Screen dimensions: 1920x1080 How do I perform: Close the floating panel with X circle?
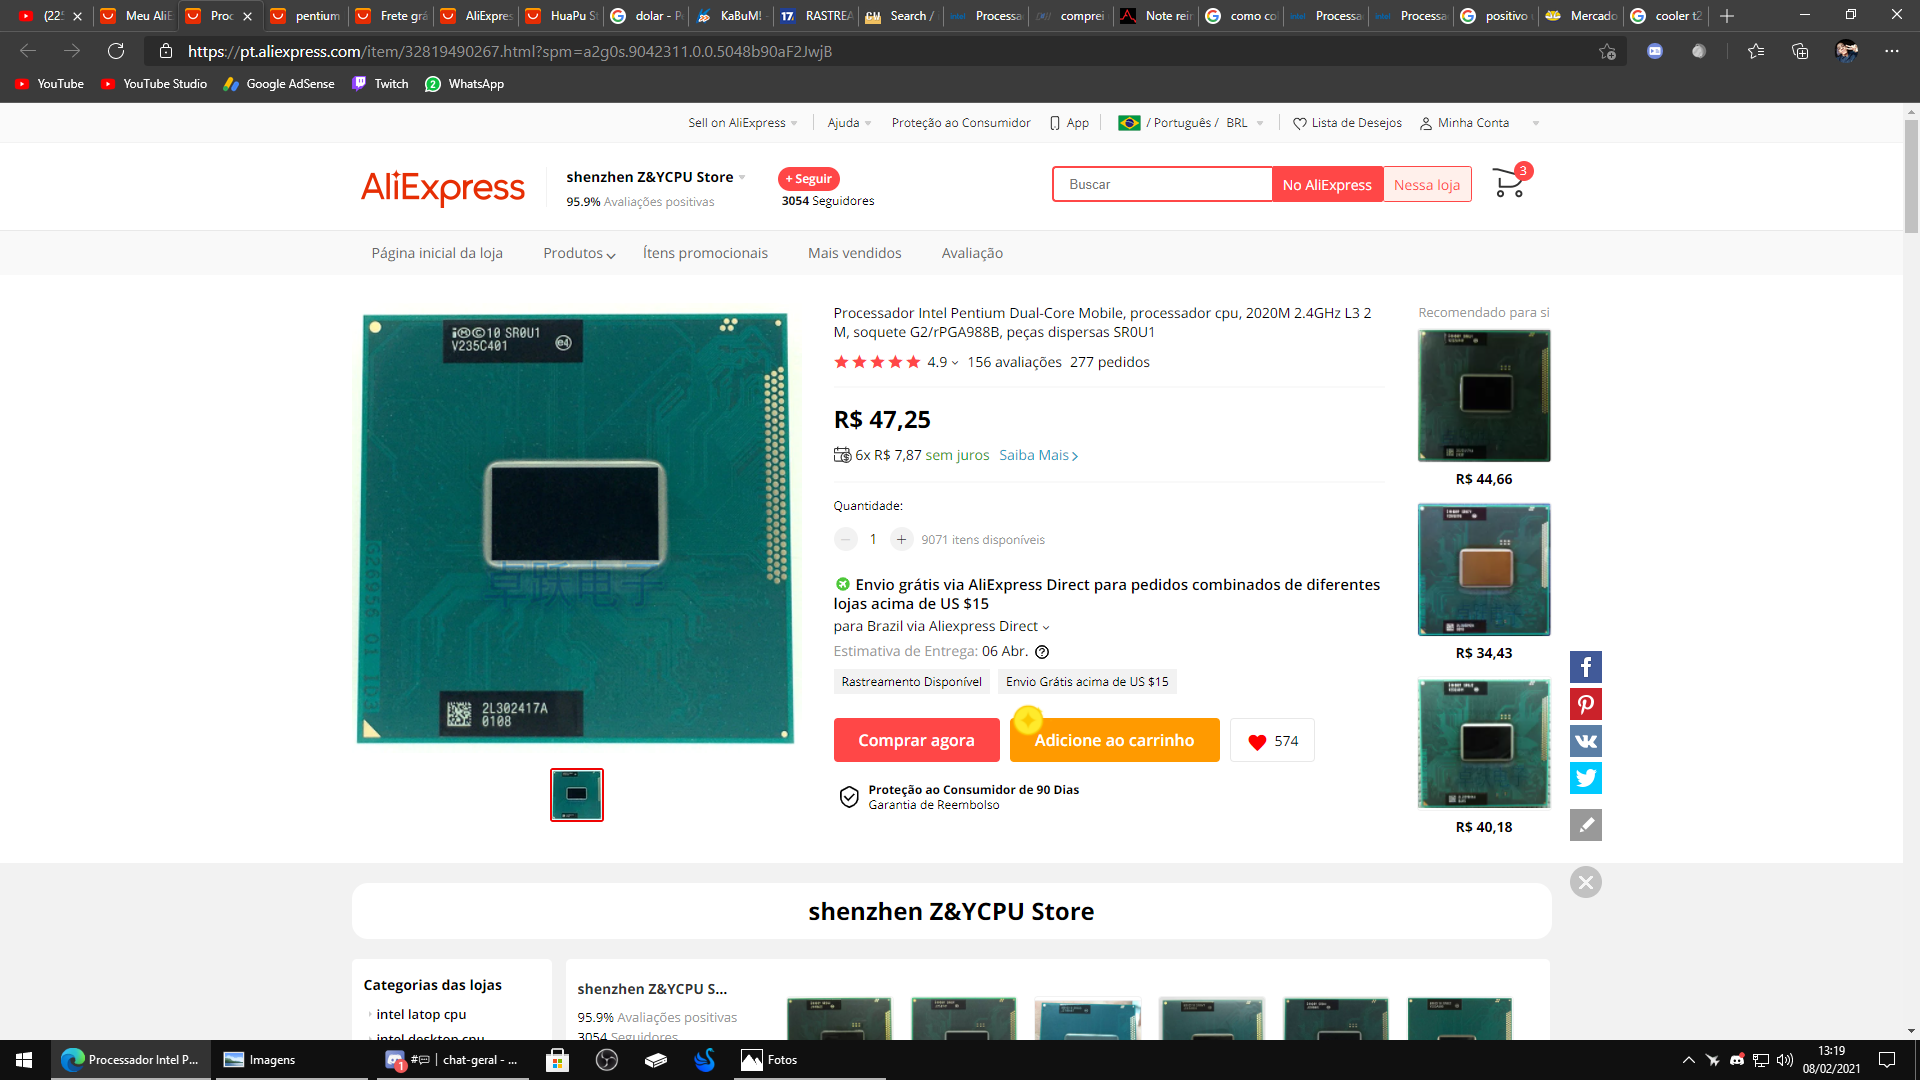click(x=1586, y=882)
